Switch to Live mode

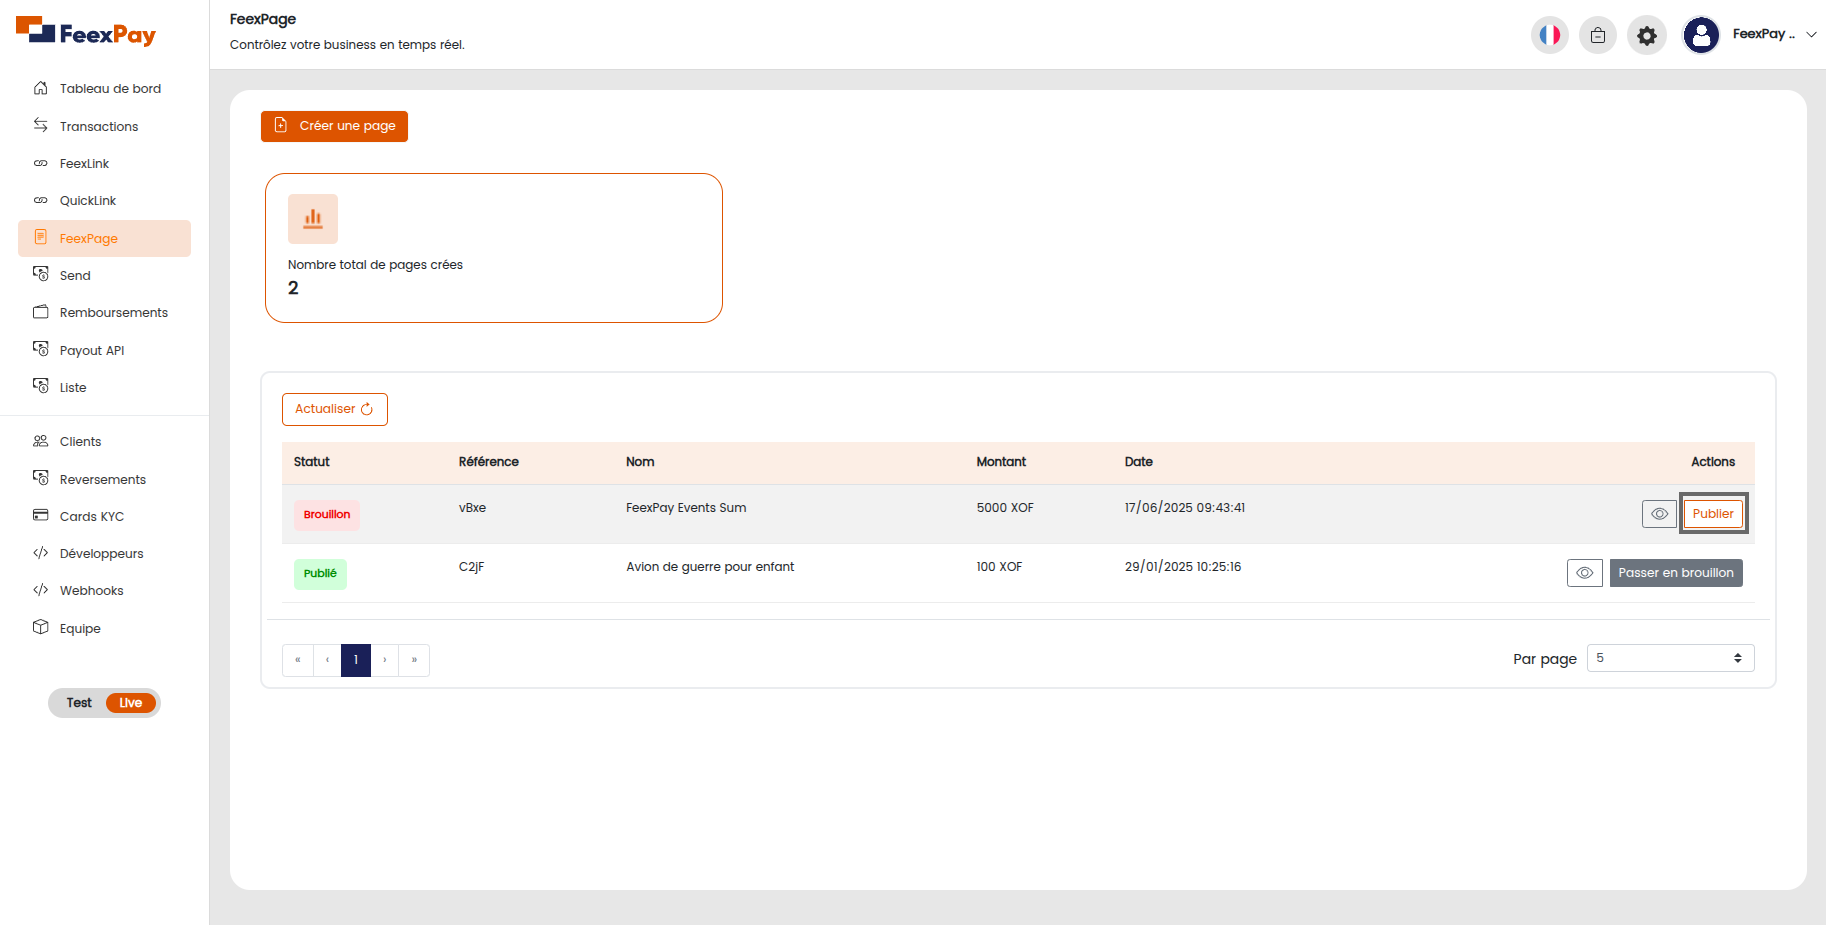coord(131,703)
